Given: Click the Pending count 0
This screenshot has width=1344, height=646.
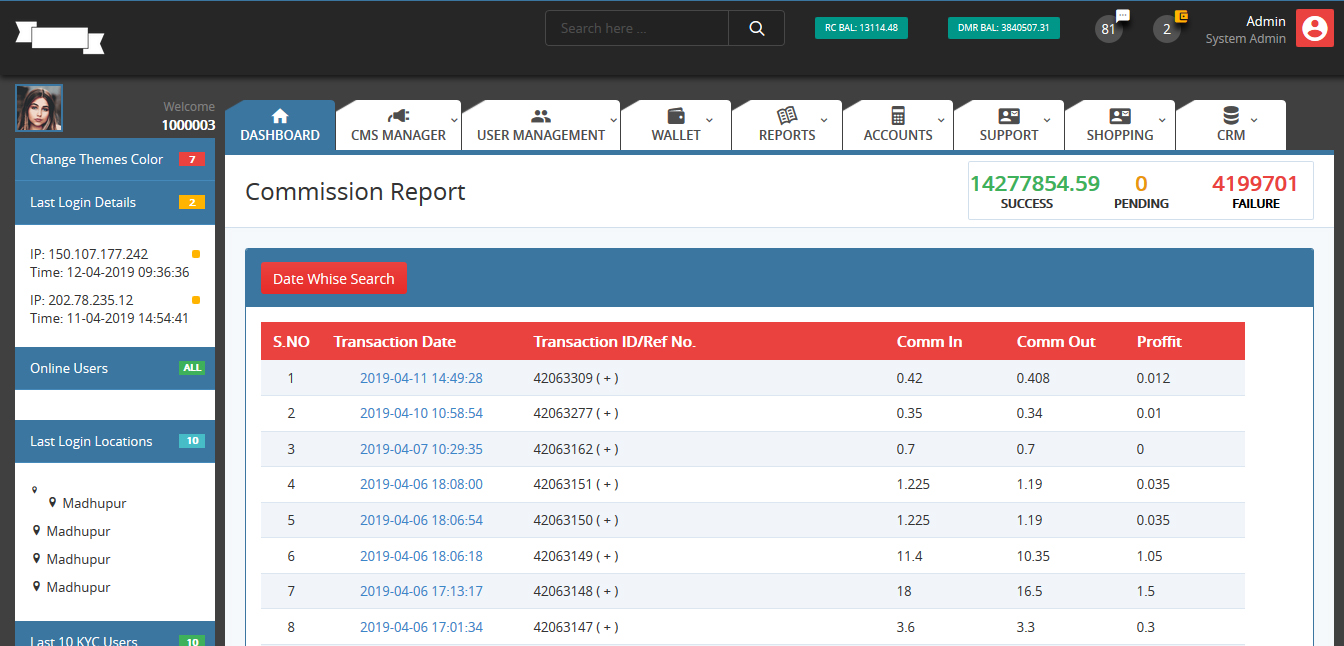Looking at the screenshot, I should (1141, 183).
